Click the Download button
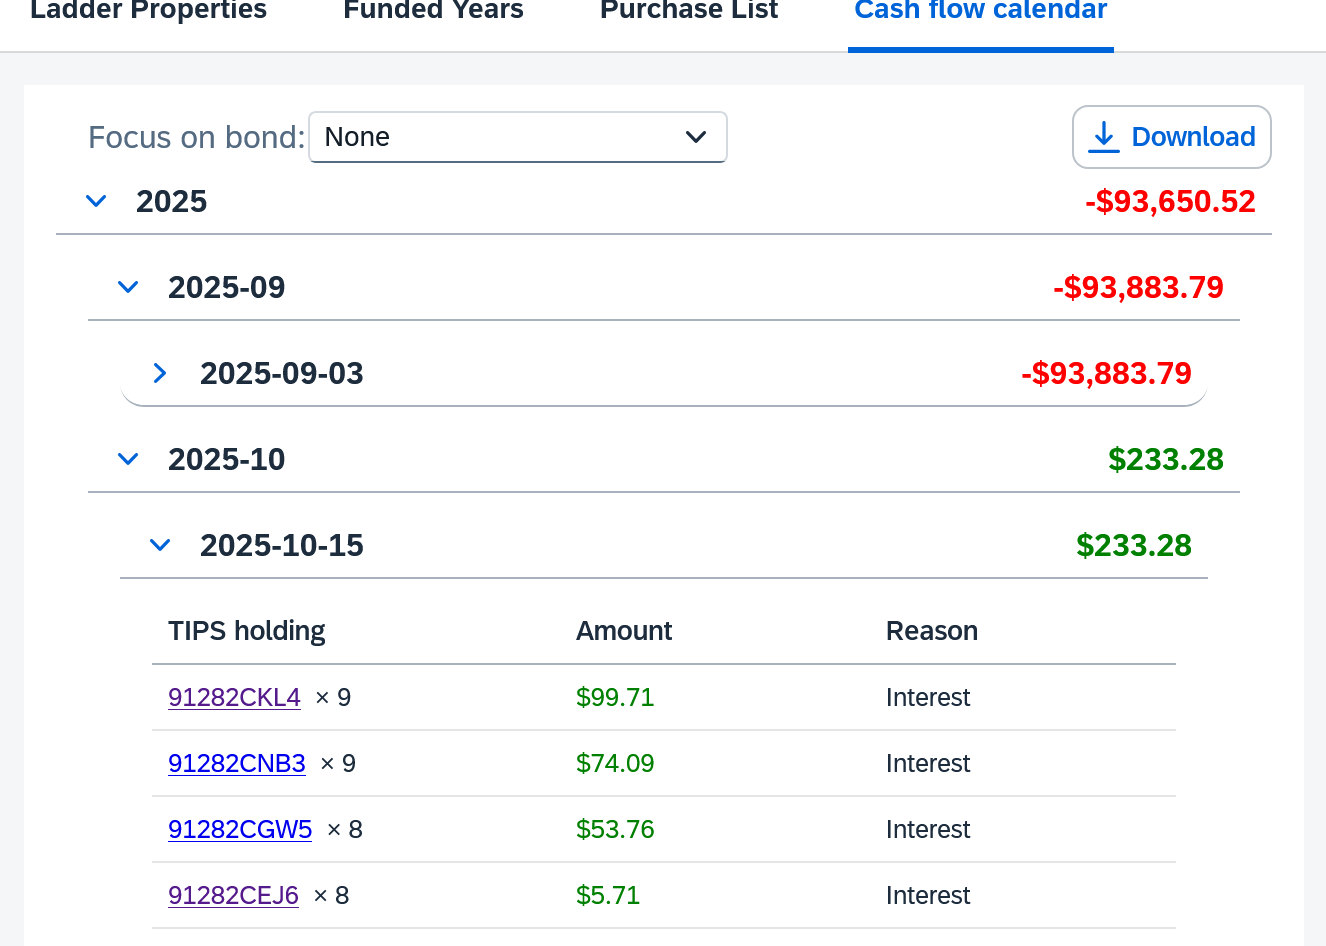This screenshot has height=946, width=1326. (x=1171, y=137)
